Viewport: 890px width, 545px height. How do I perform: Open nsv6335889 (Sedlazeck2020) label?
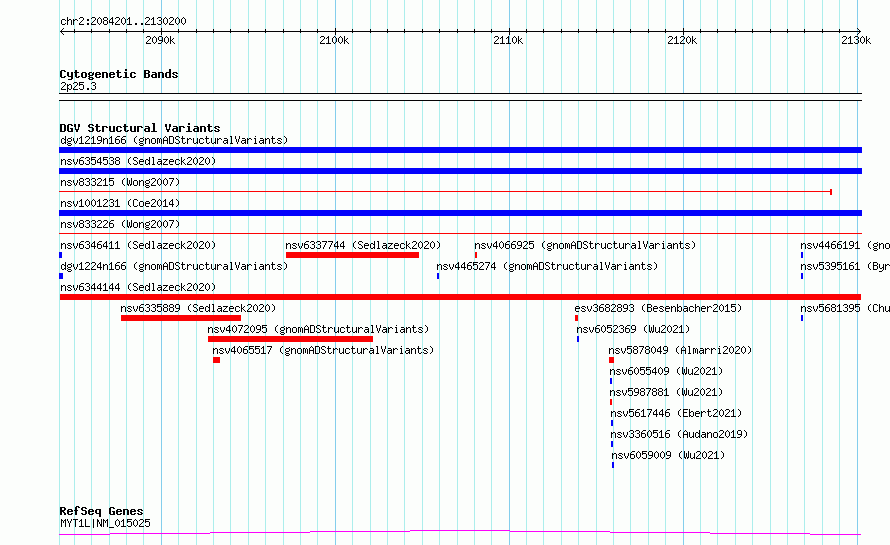198,308
